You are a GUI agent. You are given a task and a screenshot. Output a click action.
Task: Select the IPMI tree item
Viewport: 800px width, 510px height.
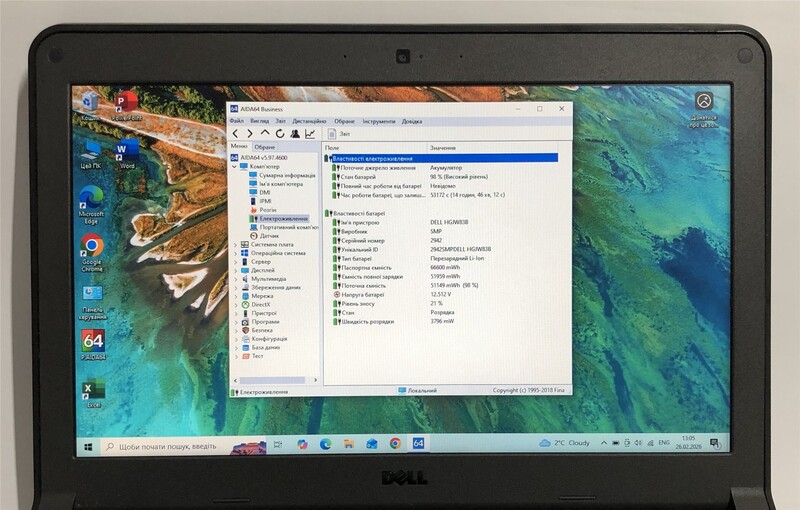pyautogui.click(x=260, y=201)
